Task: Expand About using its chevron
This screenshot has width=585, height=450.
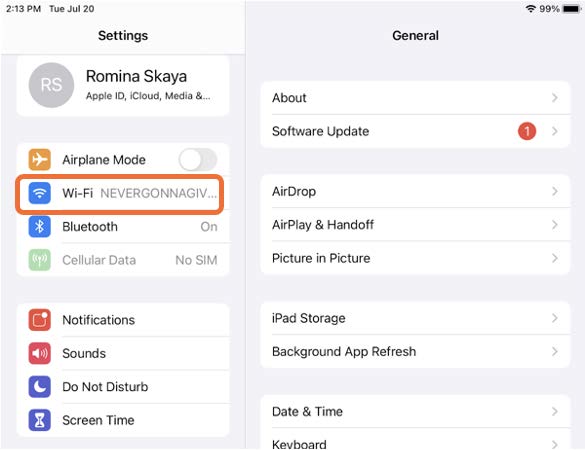Action: [x=555, y=98]
